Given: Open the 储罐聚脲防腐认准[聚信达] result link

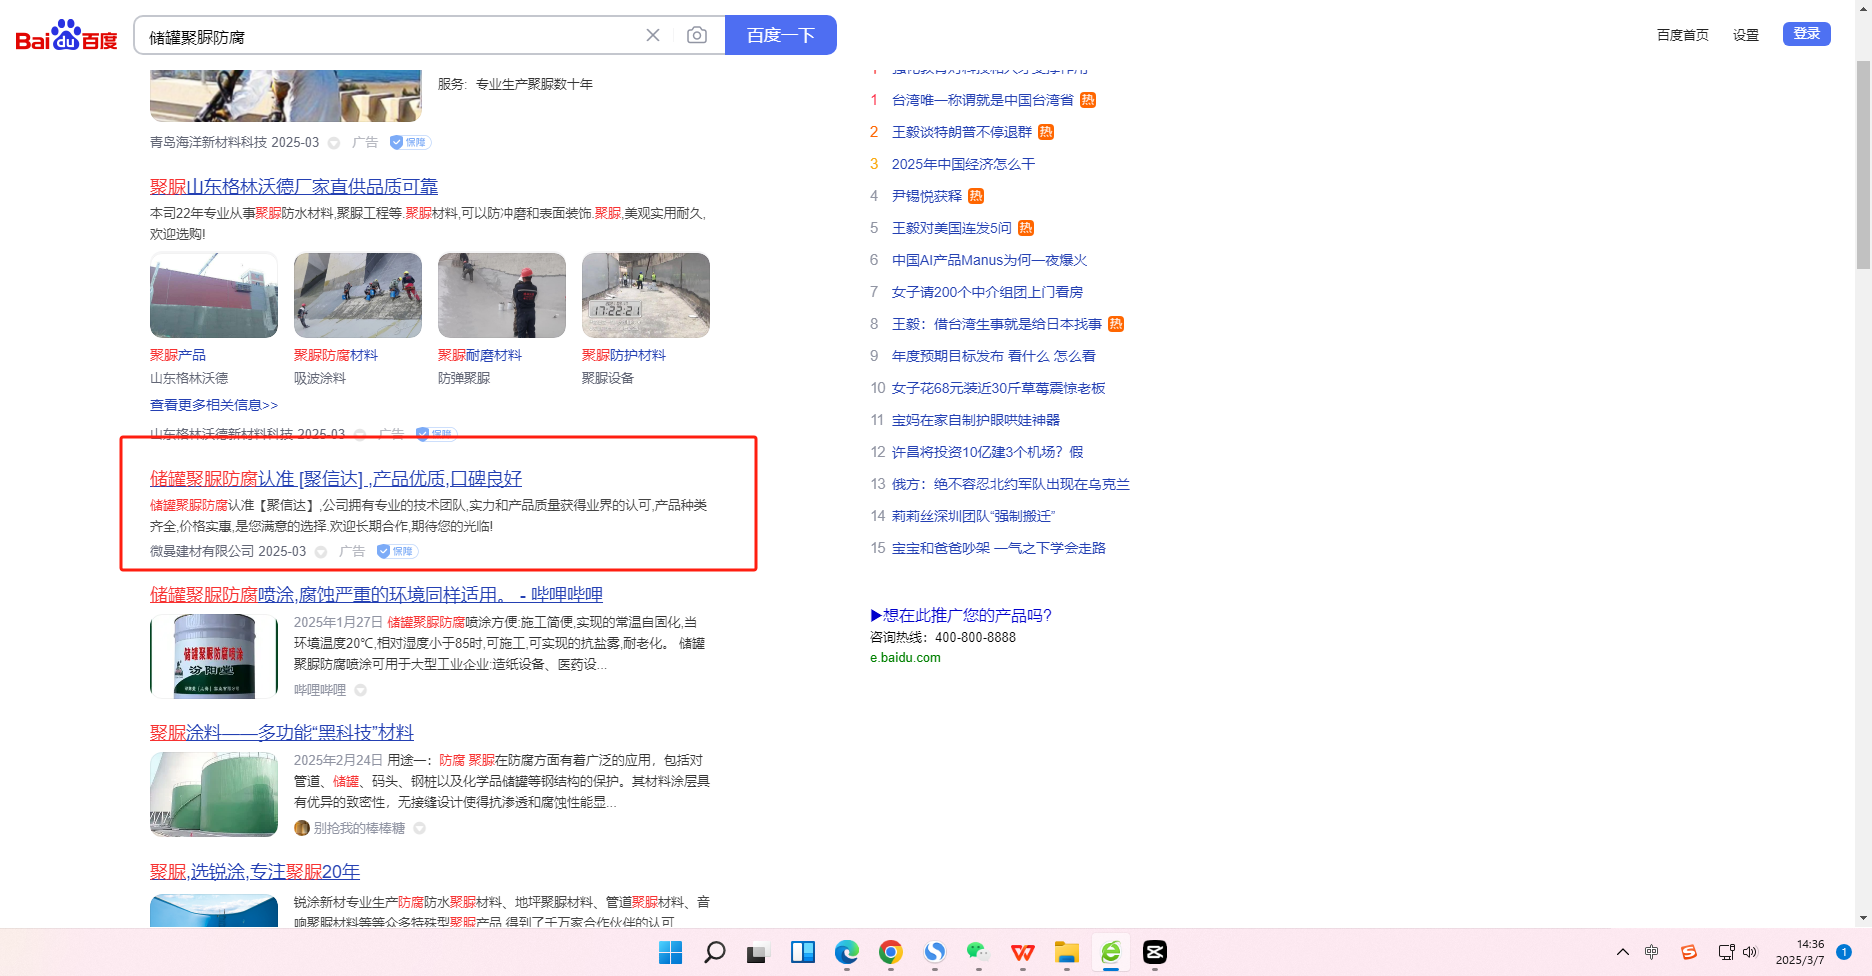Looking at the screenshot, I should pyautogui.click(x=336, y=479).
